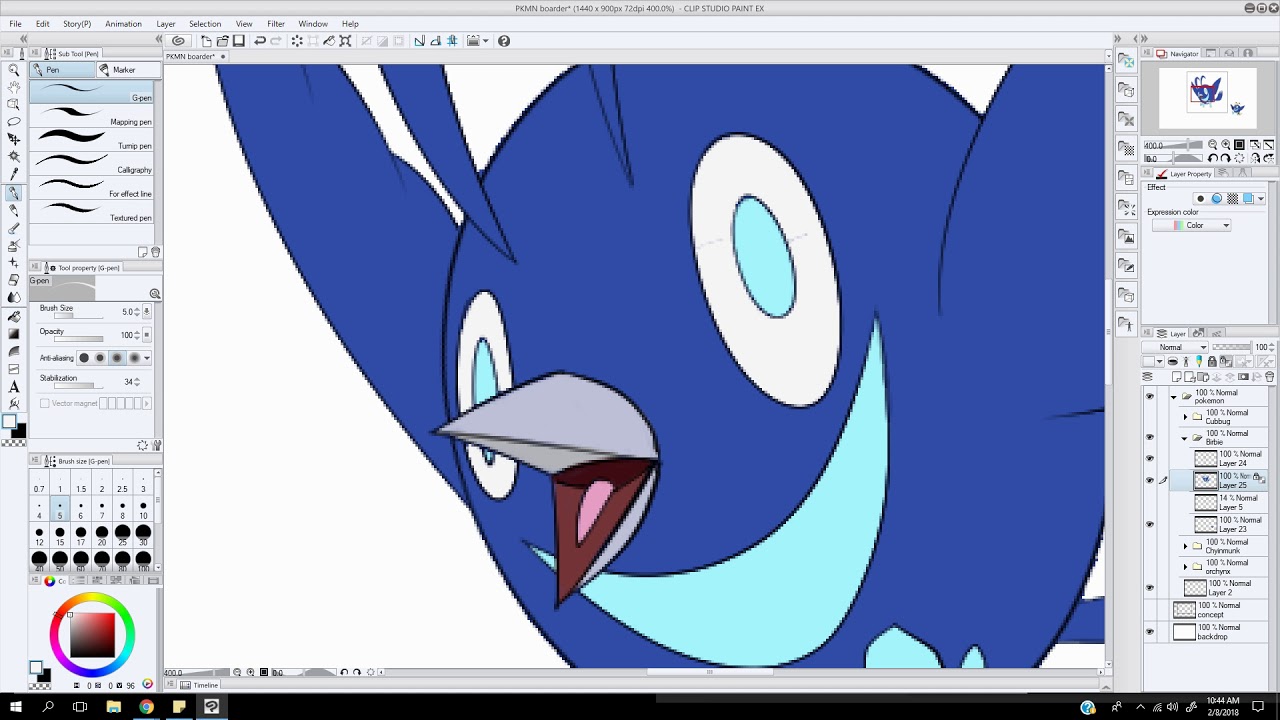Open the Filter menu
The image size is (1280, 720).
point(276,24)
